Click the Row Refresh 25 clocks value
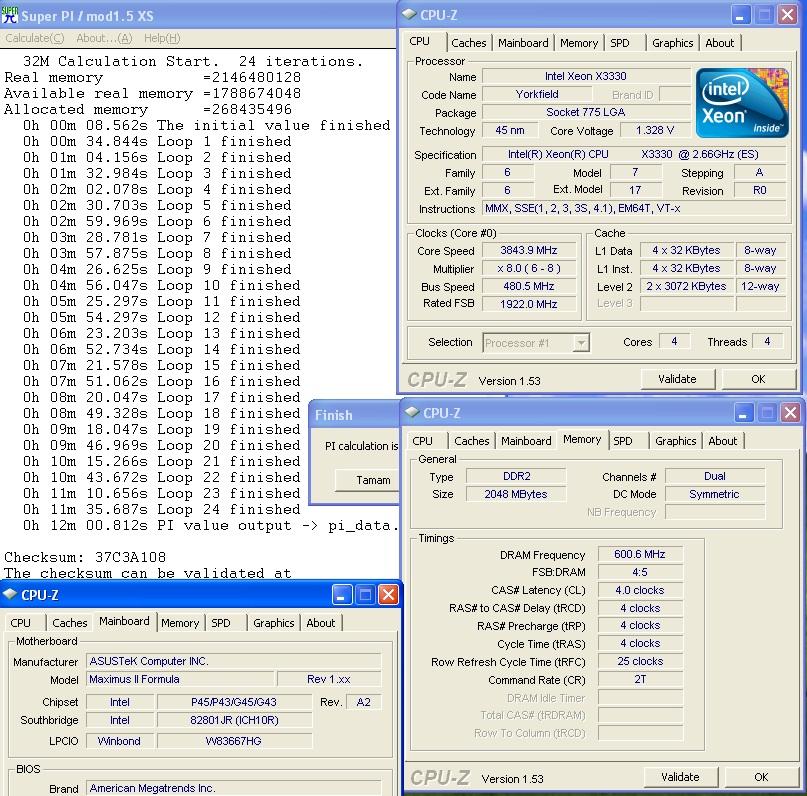This screenshot has height=796, width=807. [x=640, y=661]
